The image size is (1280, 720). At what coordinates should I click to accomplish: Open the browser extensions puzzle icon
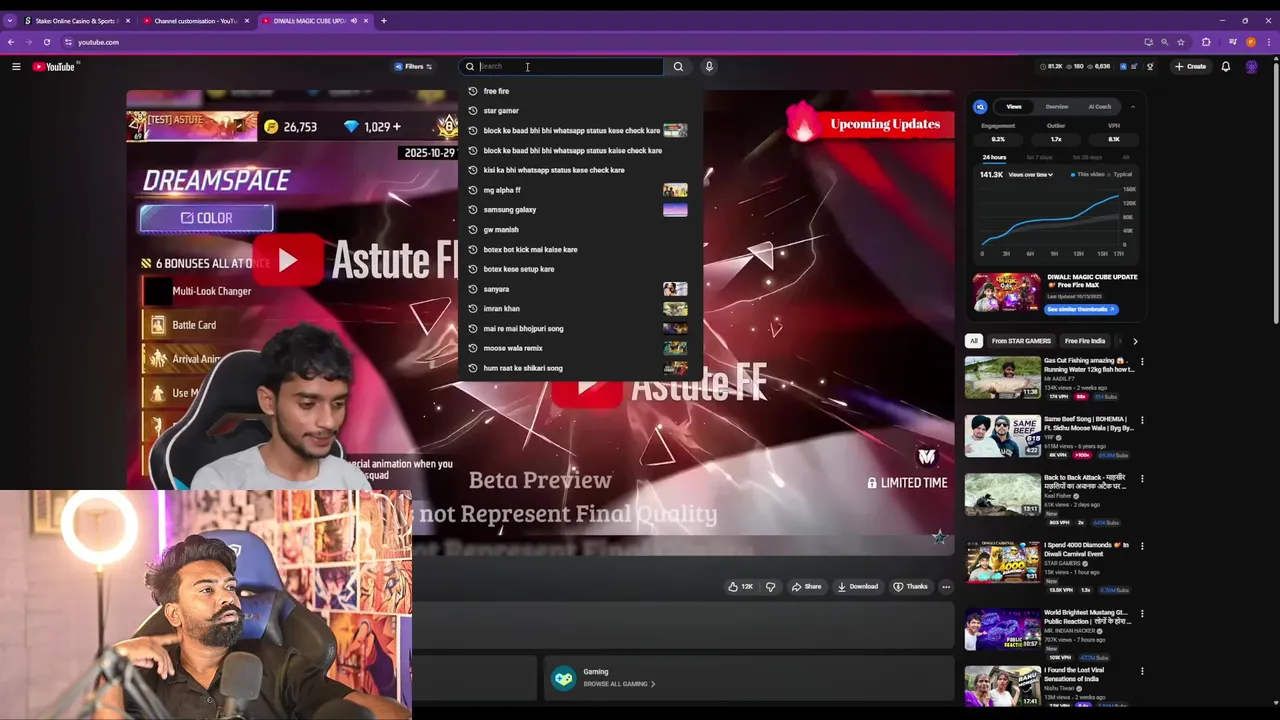1206,42
